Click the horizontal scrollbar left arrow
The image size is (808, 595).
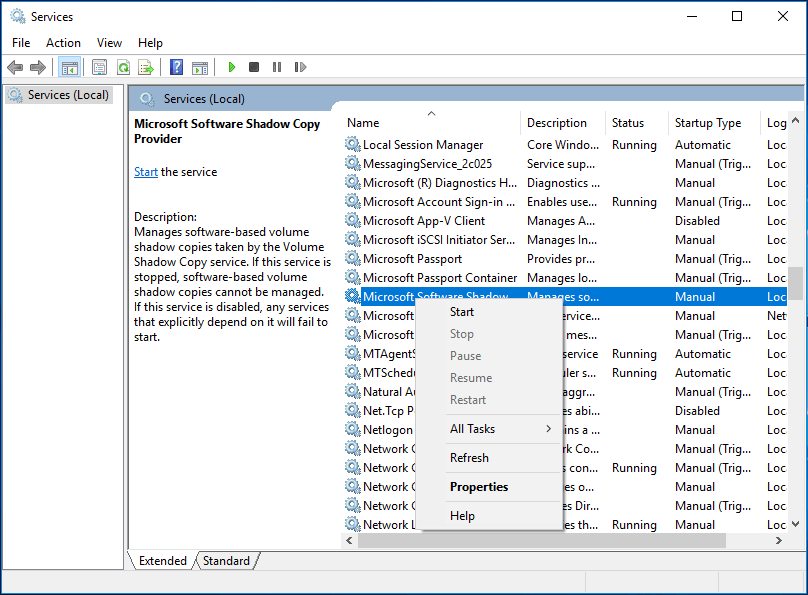click(x=349, y=540)
